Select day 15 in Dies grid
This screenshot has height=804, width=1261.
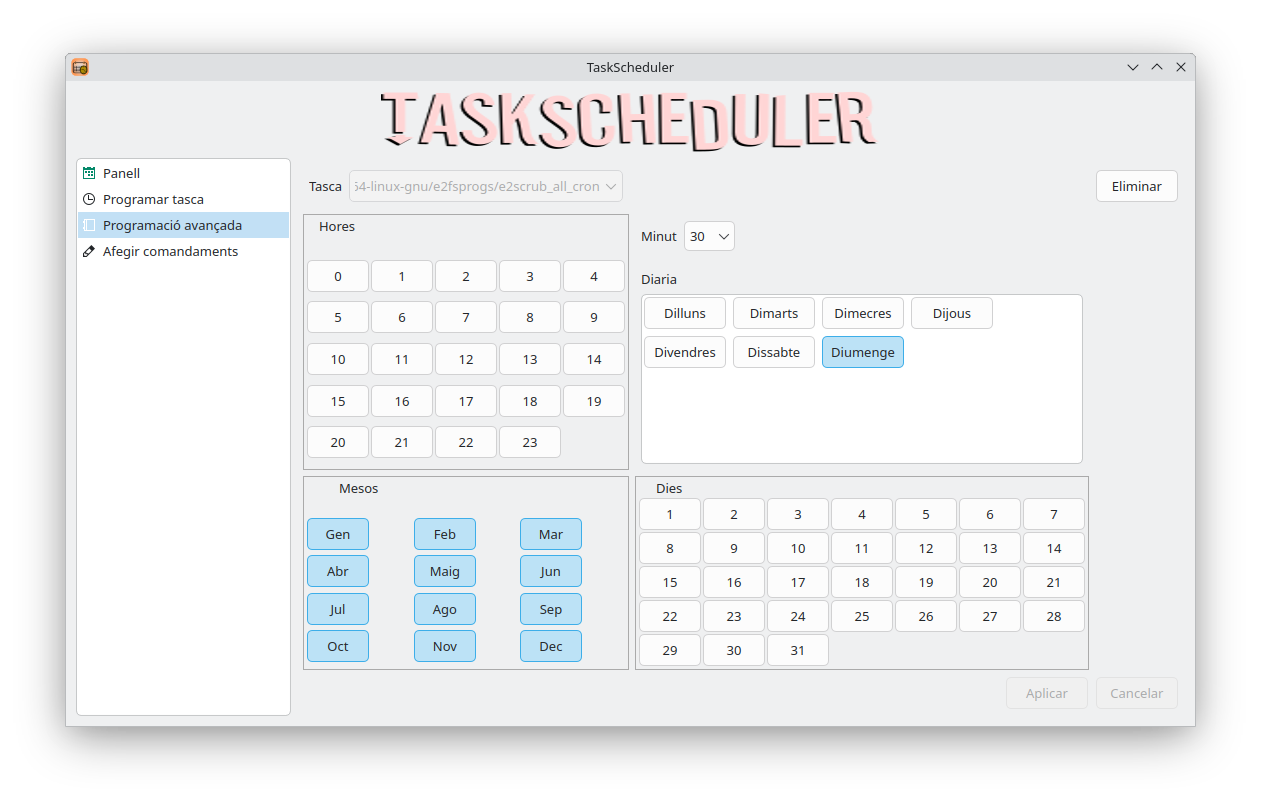tap(670, 582)
